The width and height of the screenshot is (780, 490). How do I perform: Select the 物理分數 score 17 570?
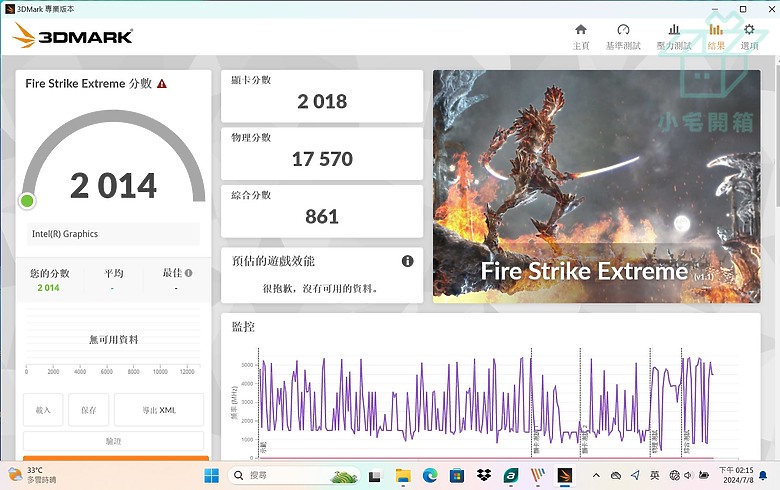[x=322, y=159]
